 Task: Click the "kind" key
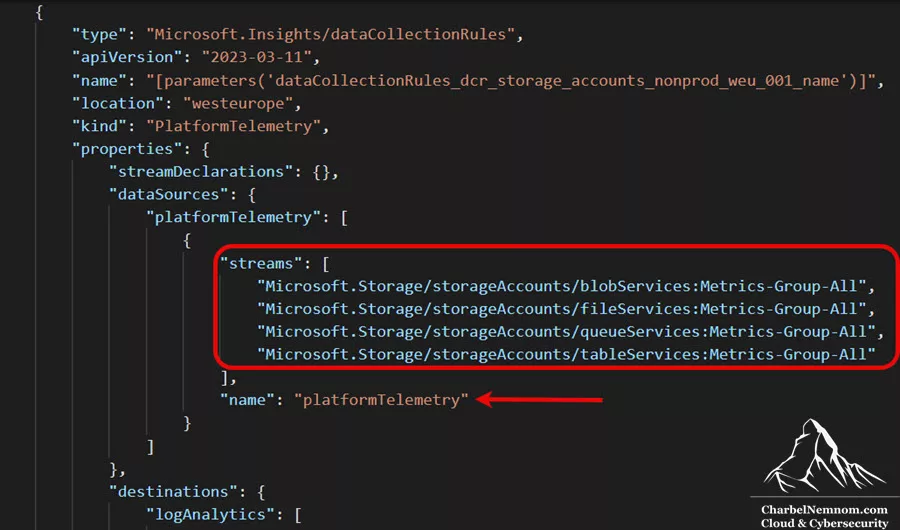[99, 126]
